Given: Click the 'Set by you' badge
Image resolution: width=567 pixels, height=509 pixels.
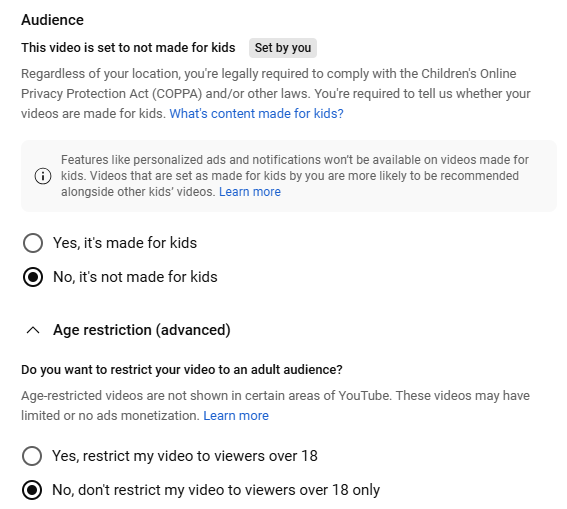Looking at the screenshot, I should tap(283, 48).
